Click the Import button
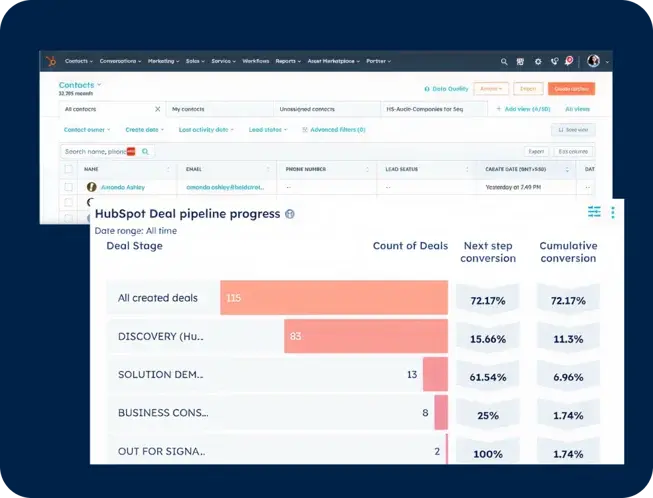Screen dimensions: 653x498 pyautogui.click(x=528, y=89)
